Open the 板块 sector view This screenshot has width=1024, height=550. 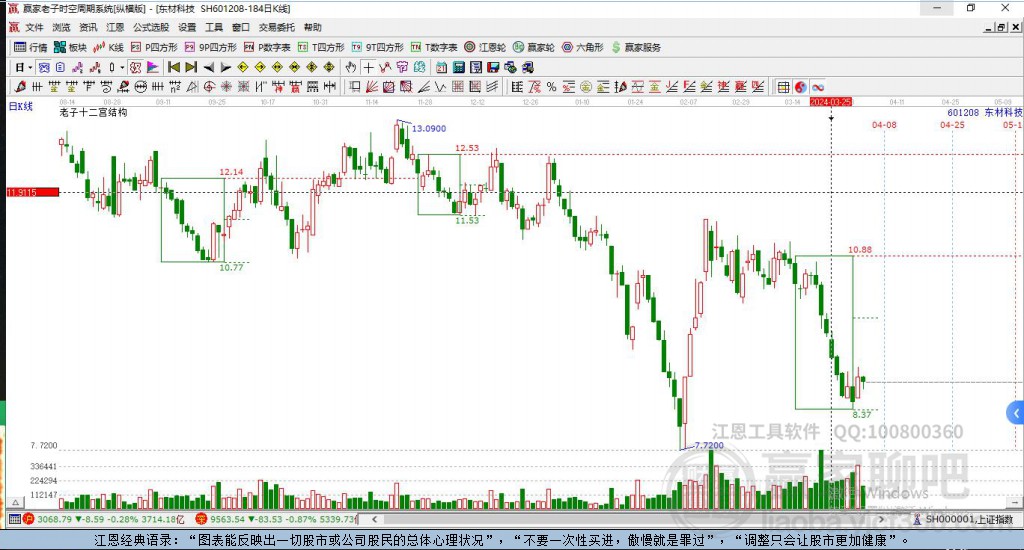[70, 47]
